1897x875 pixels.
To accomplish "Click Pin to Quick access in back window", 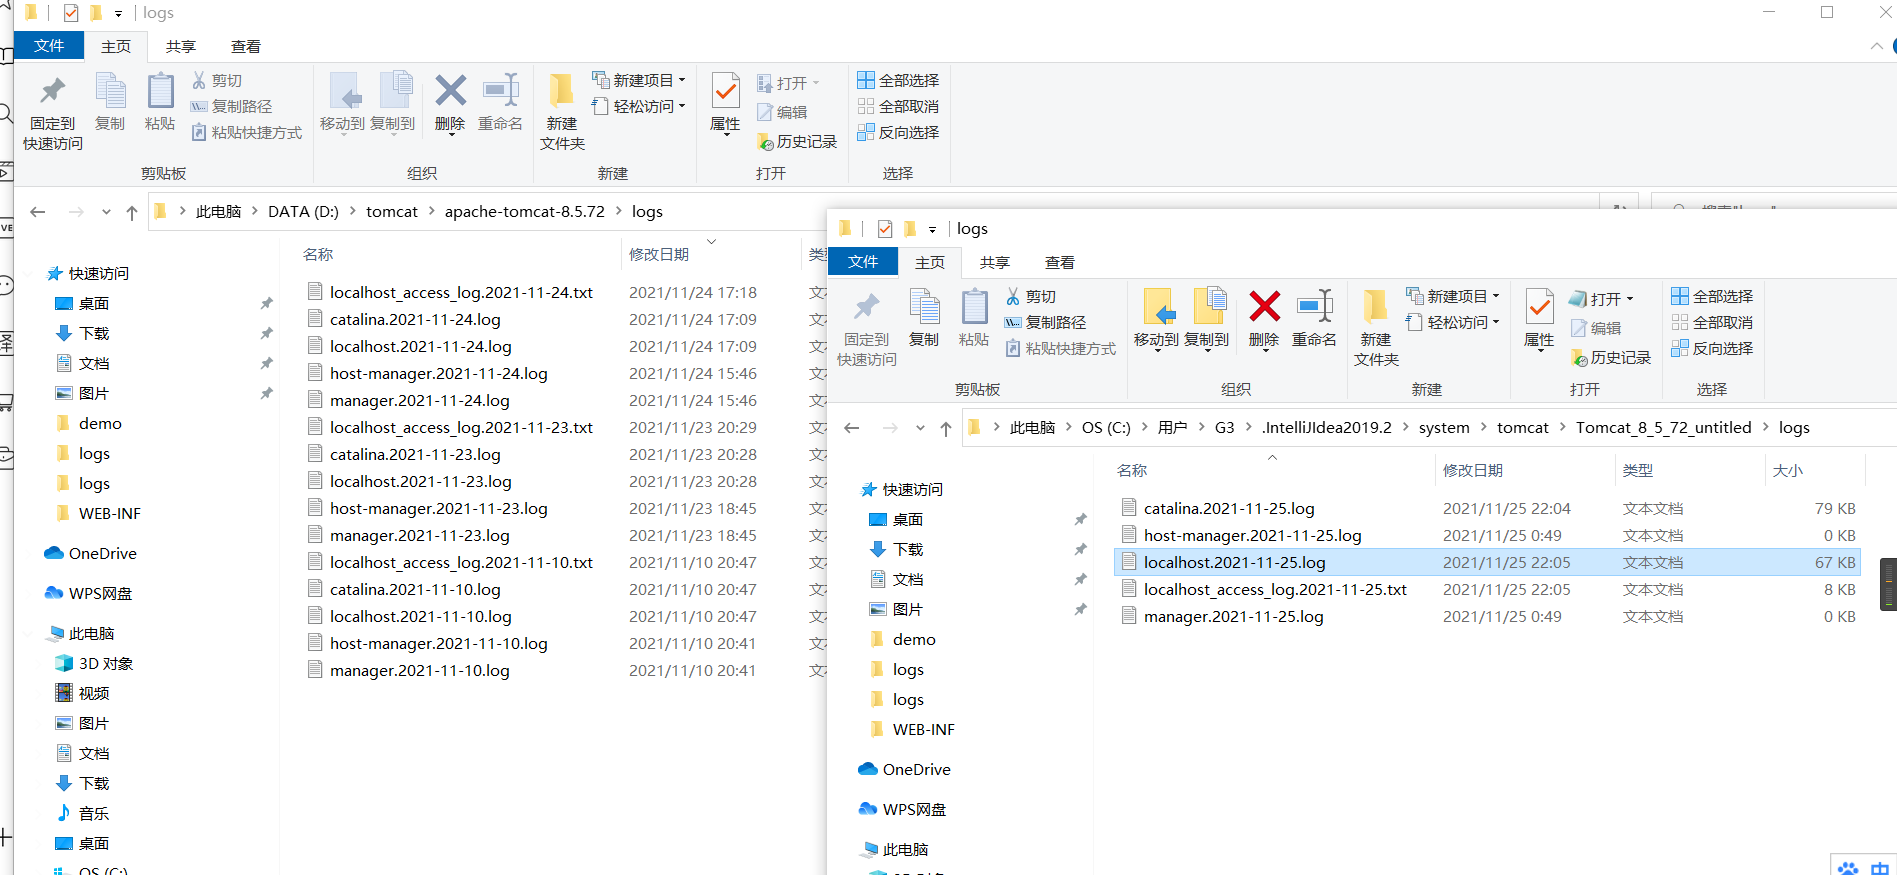I will point(53,112).
